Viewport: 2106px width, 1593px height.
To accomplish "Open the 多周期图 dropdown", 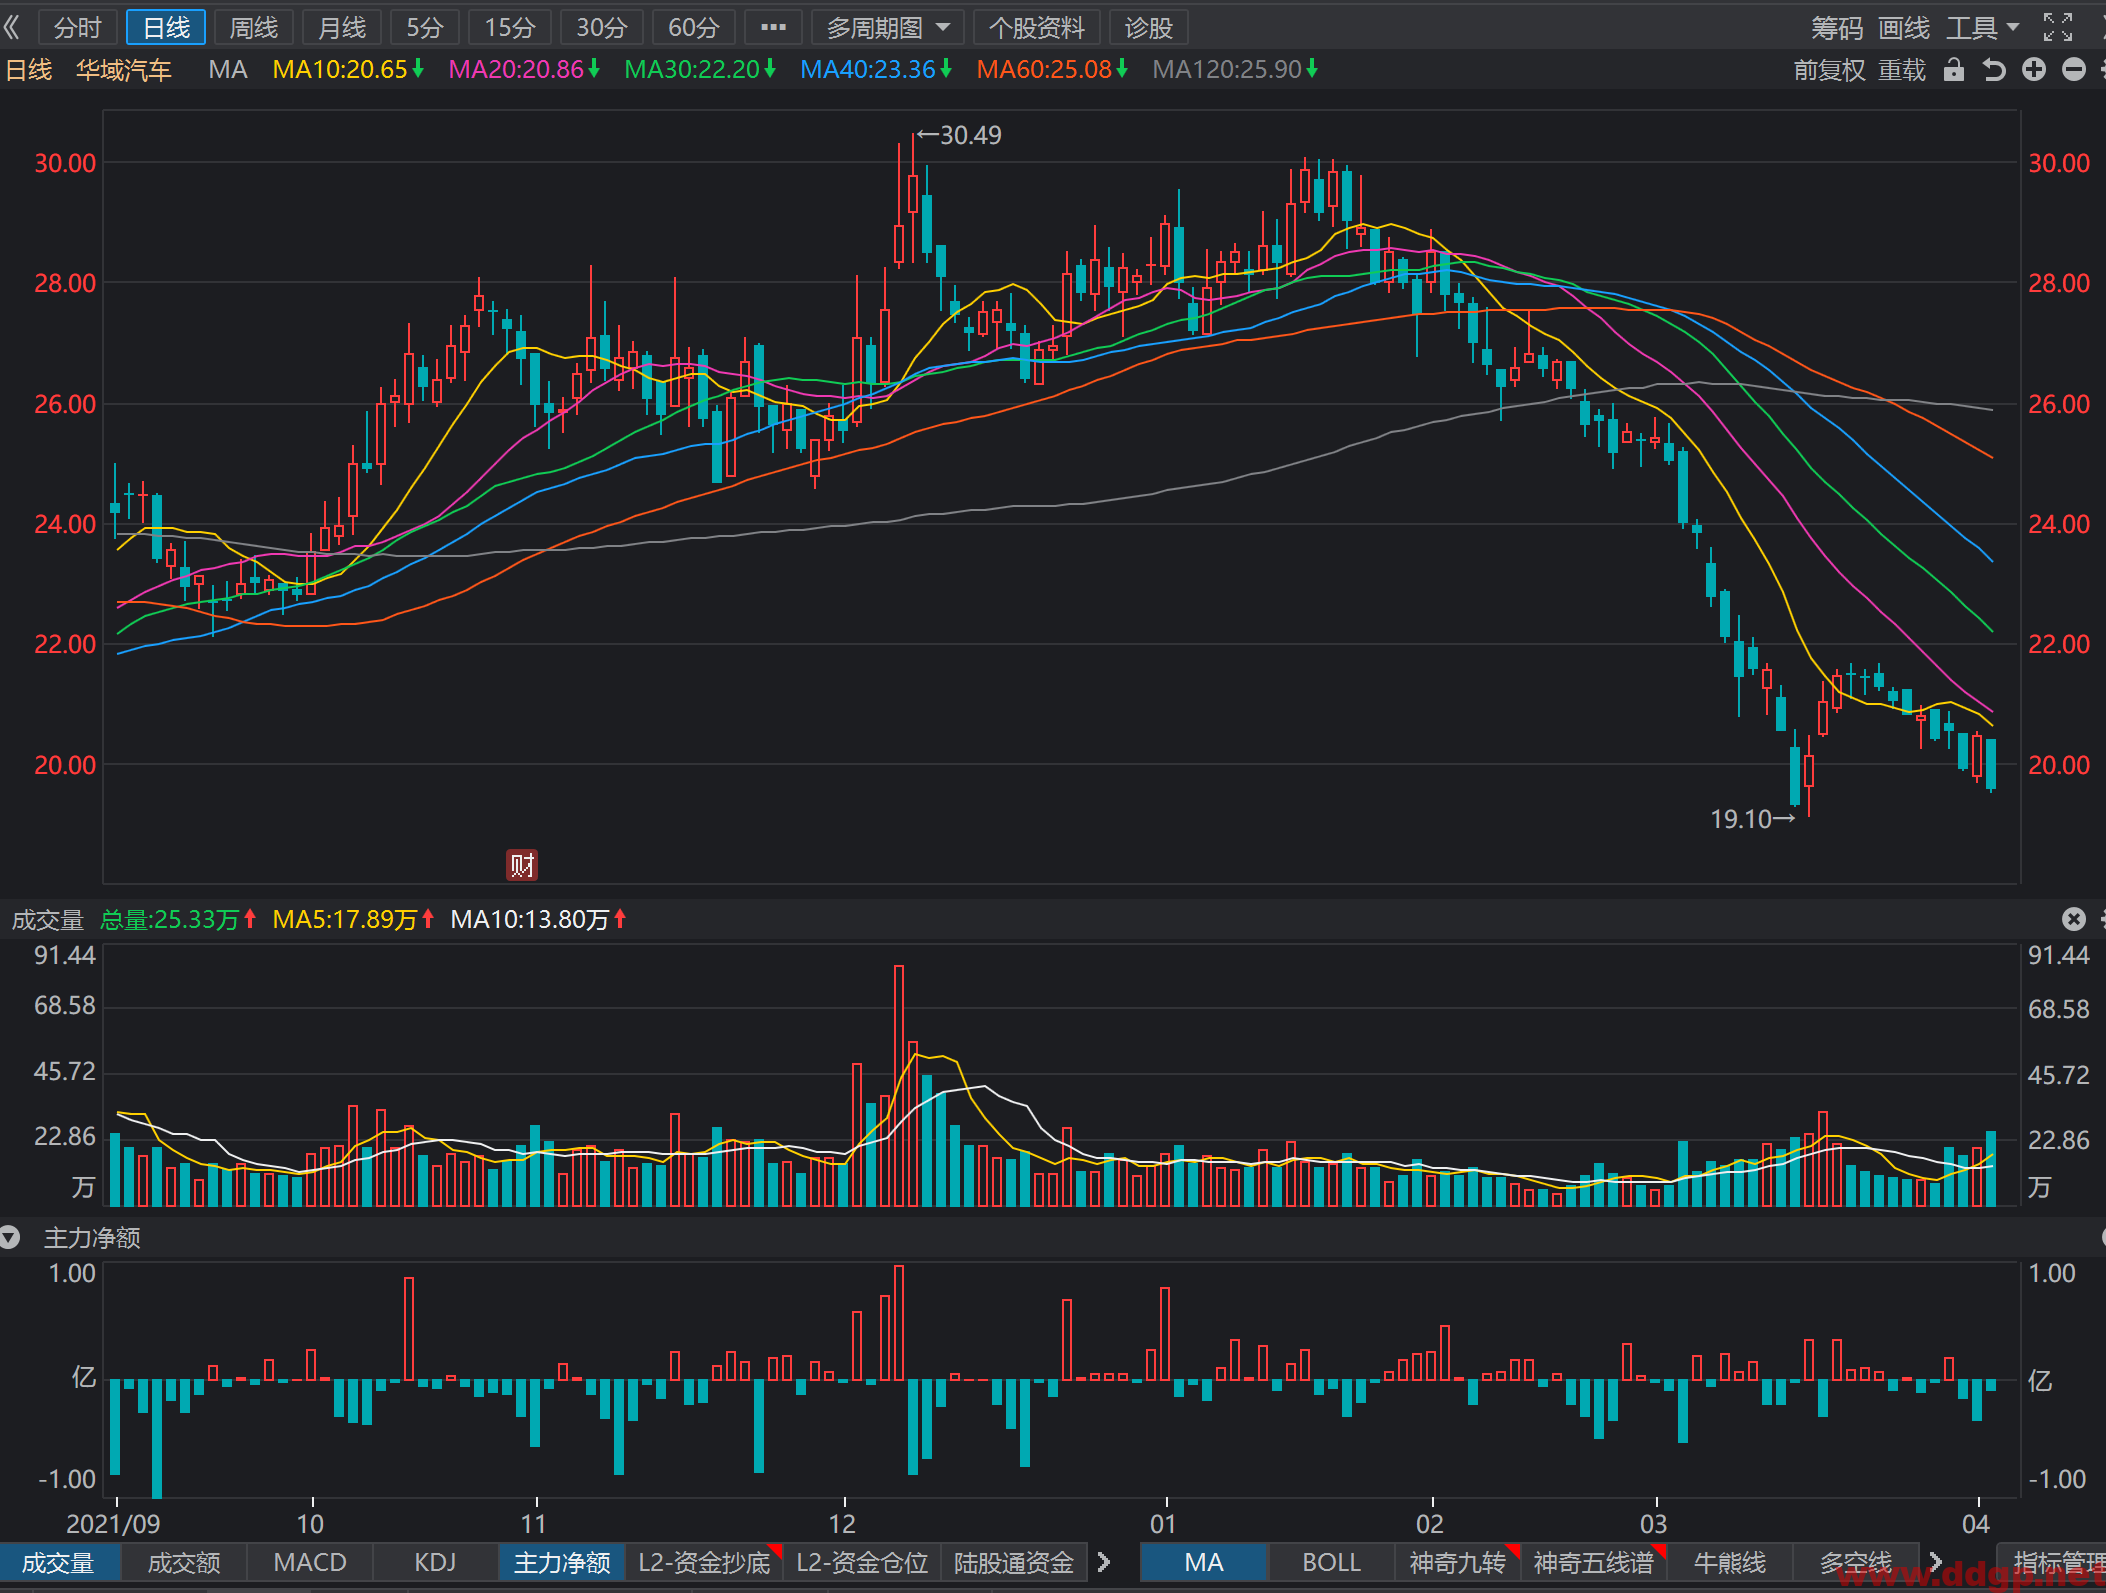I will tap(887, 27).
